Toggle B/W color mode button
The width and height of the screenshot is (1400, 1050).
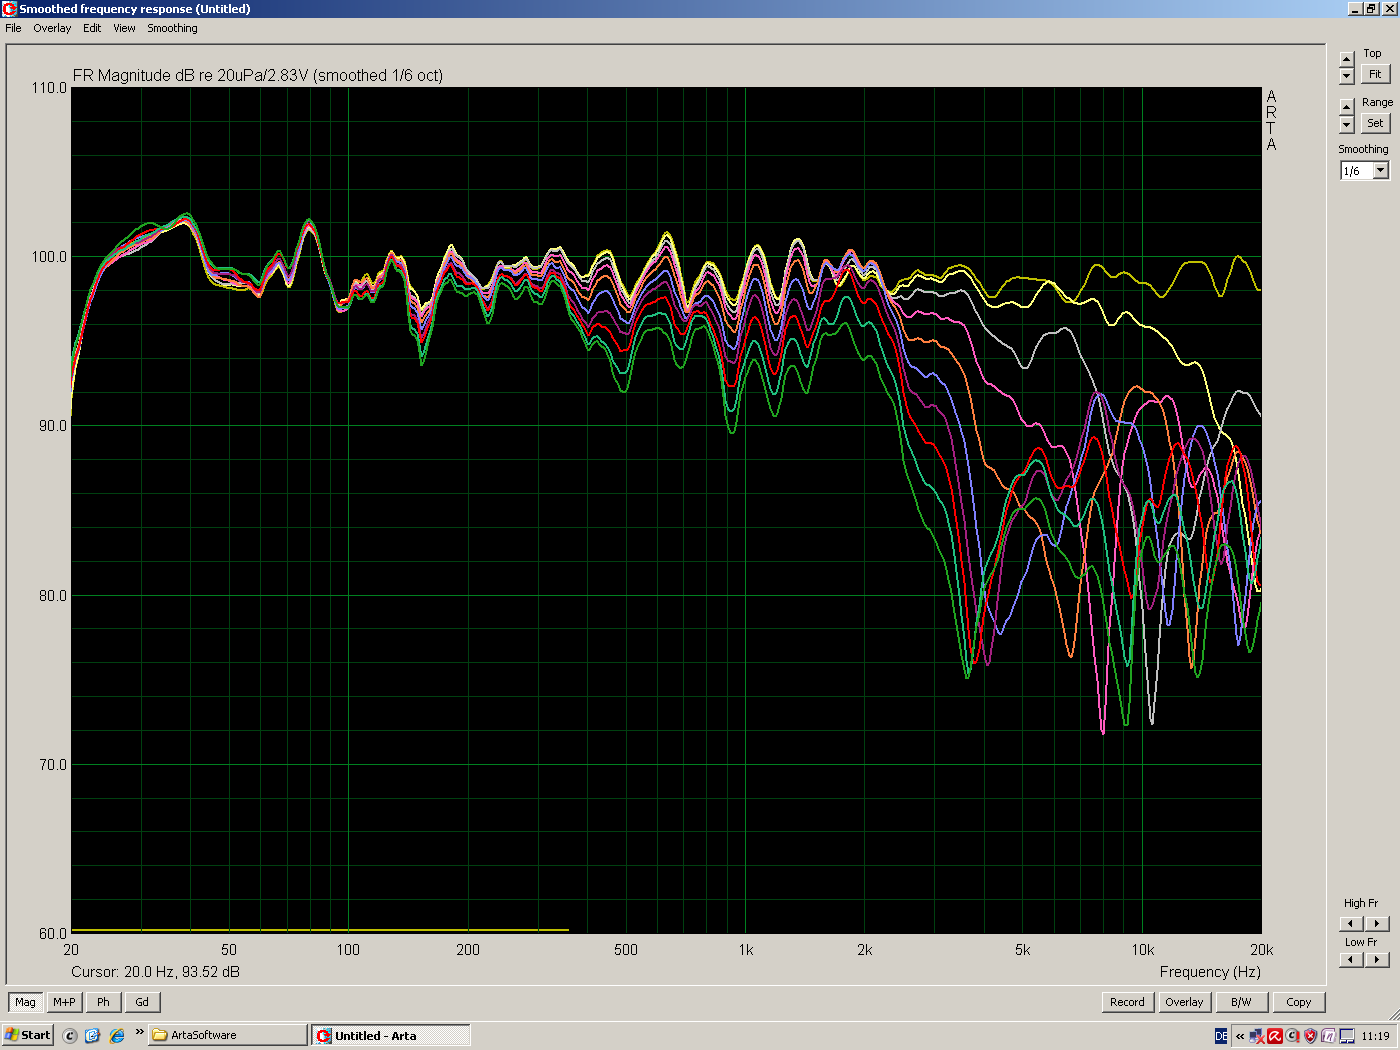(x=1241, y=1002)
